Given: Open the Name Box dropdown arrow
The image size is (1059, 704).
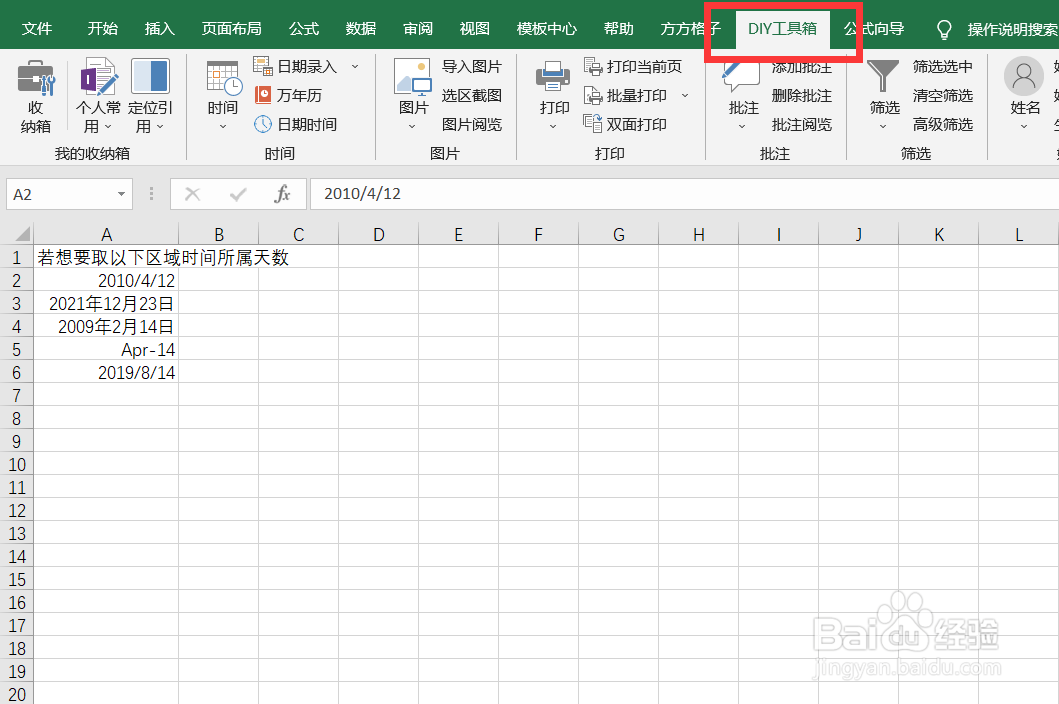Looking at the screenshot, I should point(122,195).
